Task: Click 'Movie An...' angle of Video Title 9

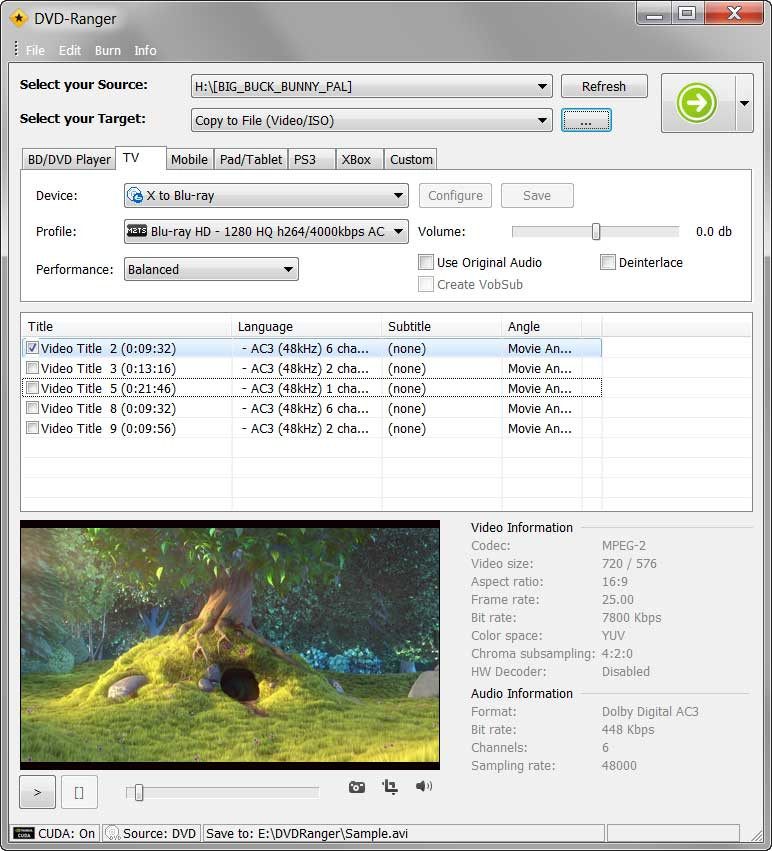Action: click(x=540, y=429)
